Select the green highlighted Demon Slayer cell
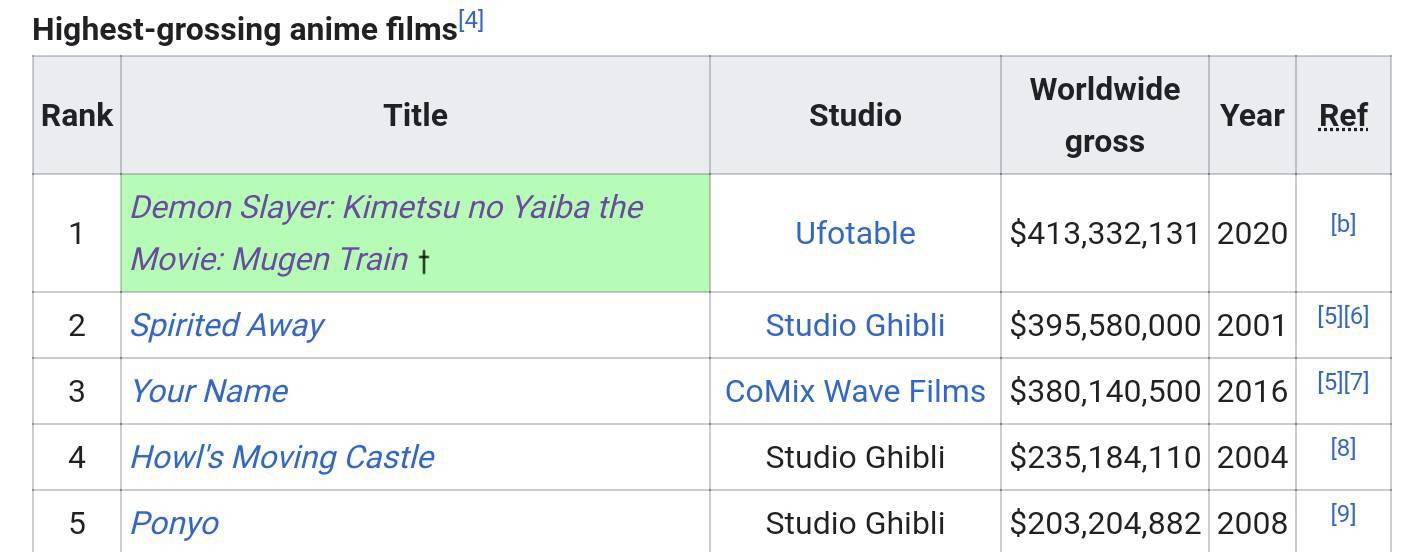 pyautogui.click(x=415, y=233)
